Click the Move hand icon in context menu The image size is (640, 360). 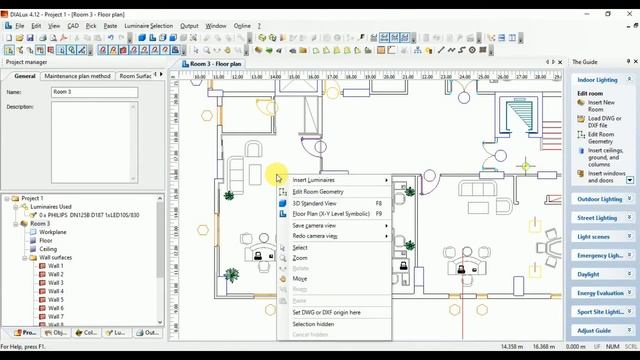pos(283,279)
